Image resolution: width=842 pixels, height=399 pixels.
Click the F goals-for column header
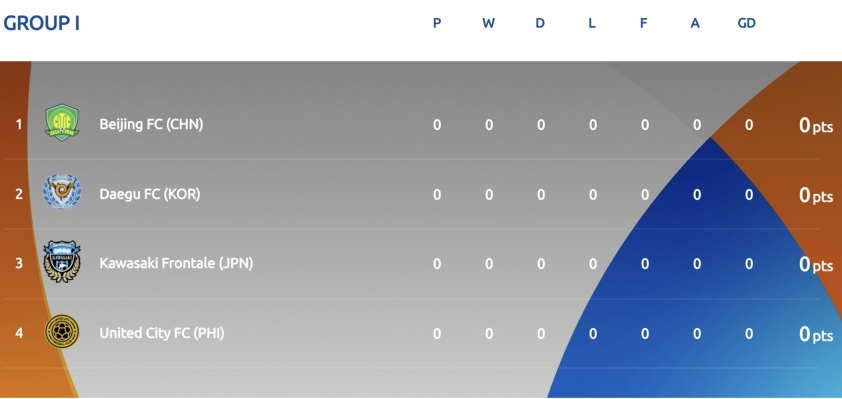coord(643,23)
